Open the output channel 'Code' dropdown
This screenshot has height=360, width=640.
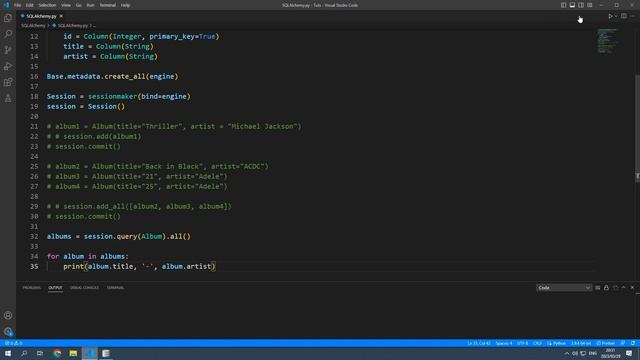[564, 288]
